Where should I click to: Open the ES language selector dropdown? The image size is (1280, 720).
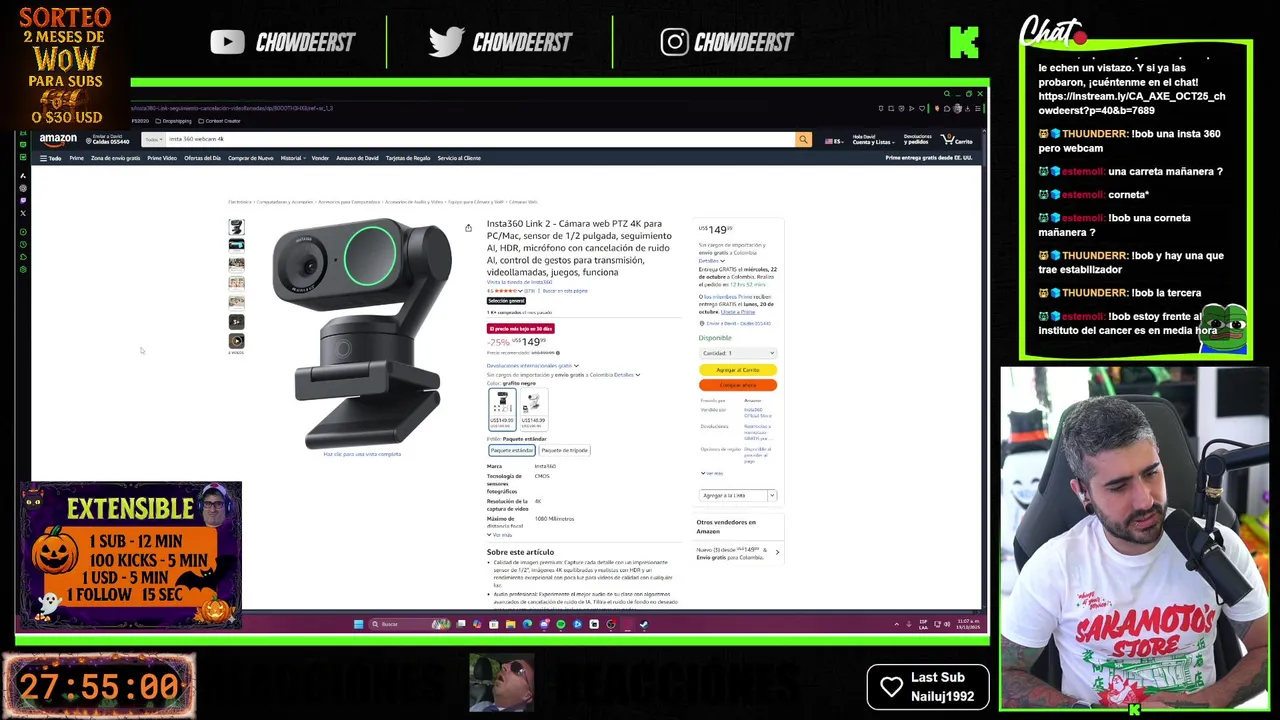coord(833,141)
